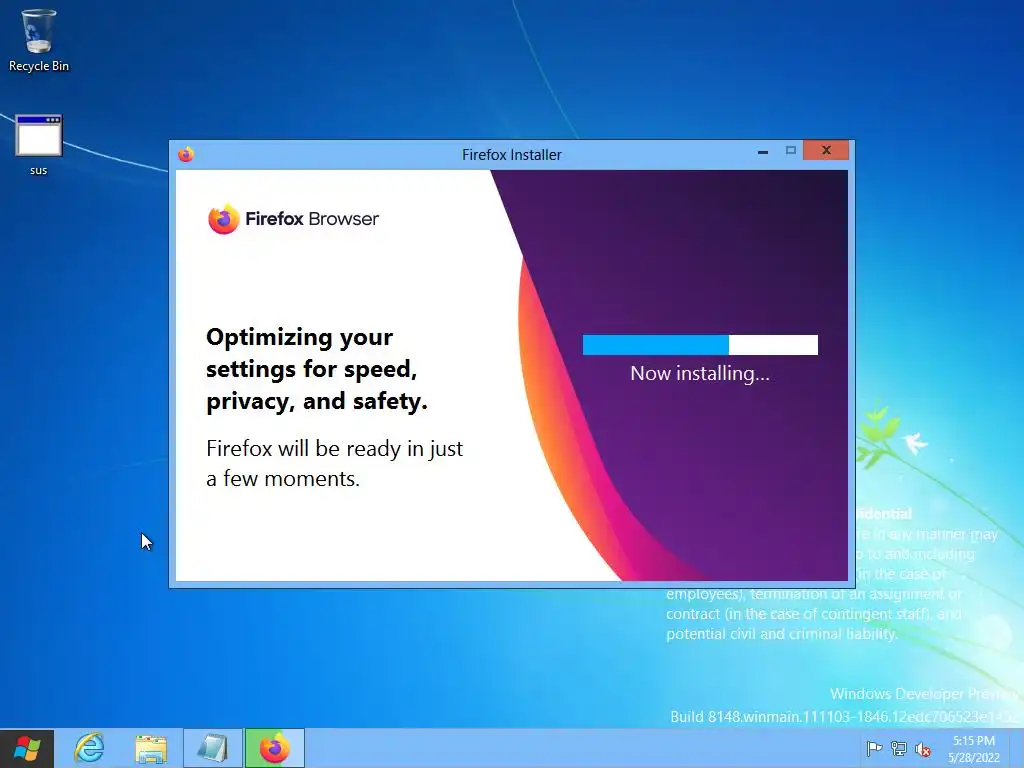The image size is (1024, 768).
Task: Select the sus desktop shortcut
Action: 39,145
